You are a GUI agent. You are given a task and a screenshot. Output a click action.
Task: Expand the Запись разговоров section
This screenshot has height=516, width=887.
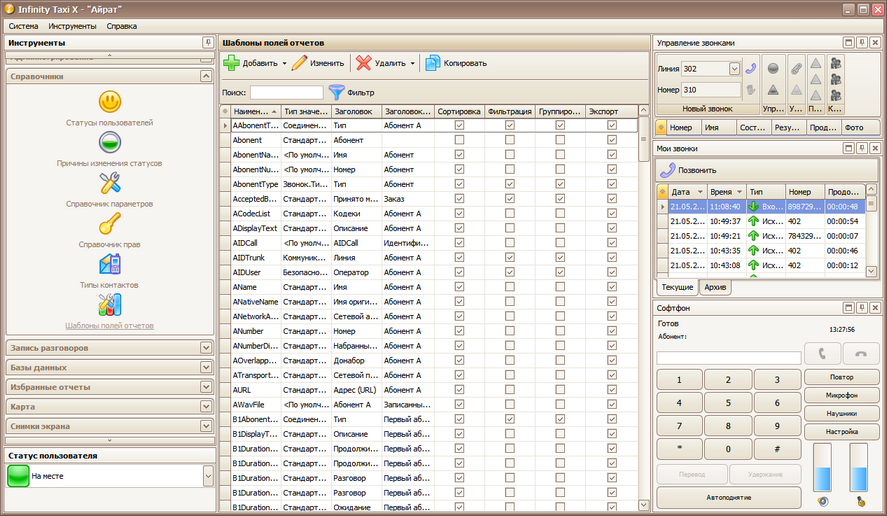point(206,348)
